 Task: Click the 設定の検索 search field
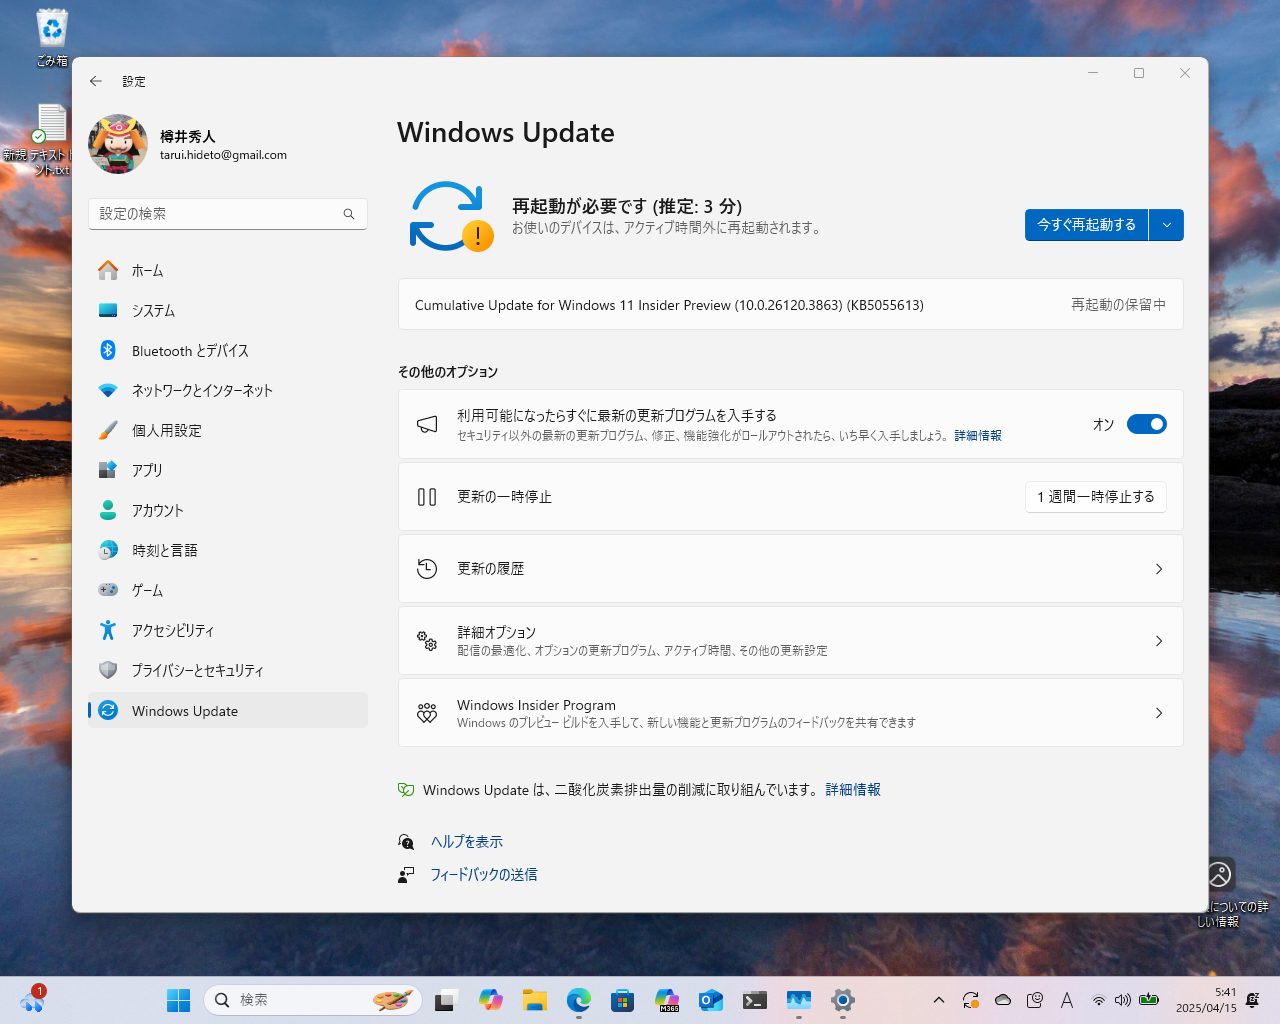pyautogui.click(x=227, y=213)
